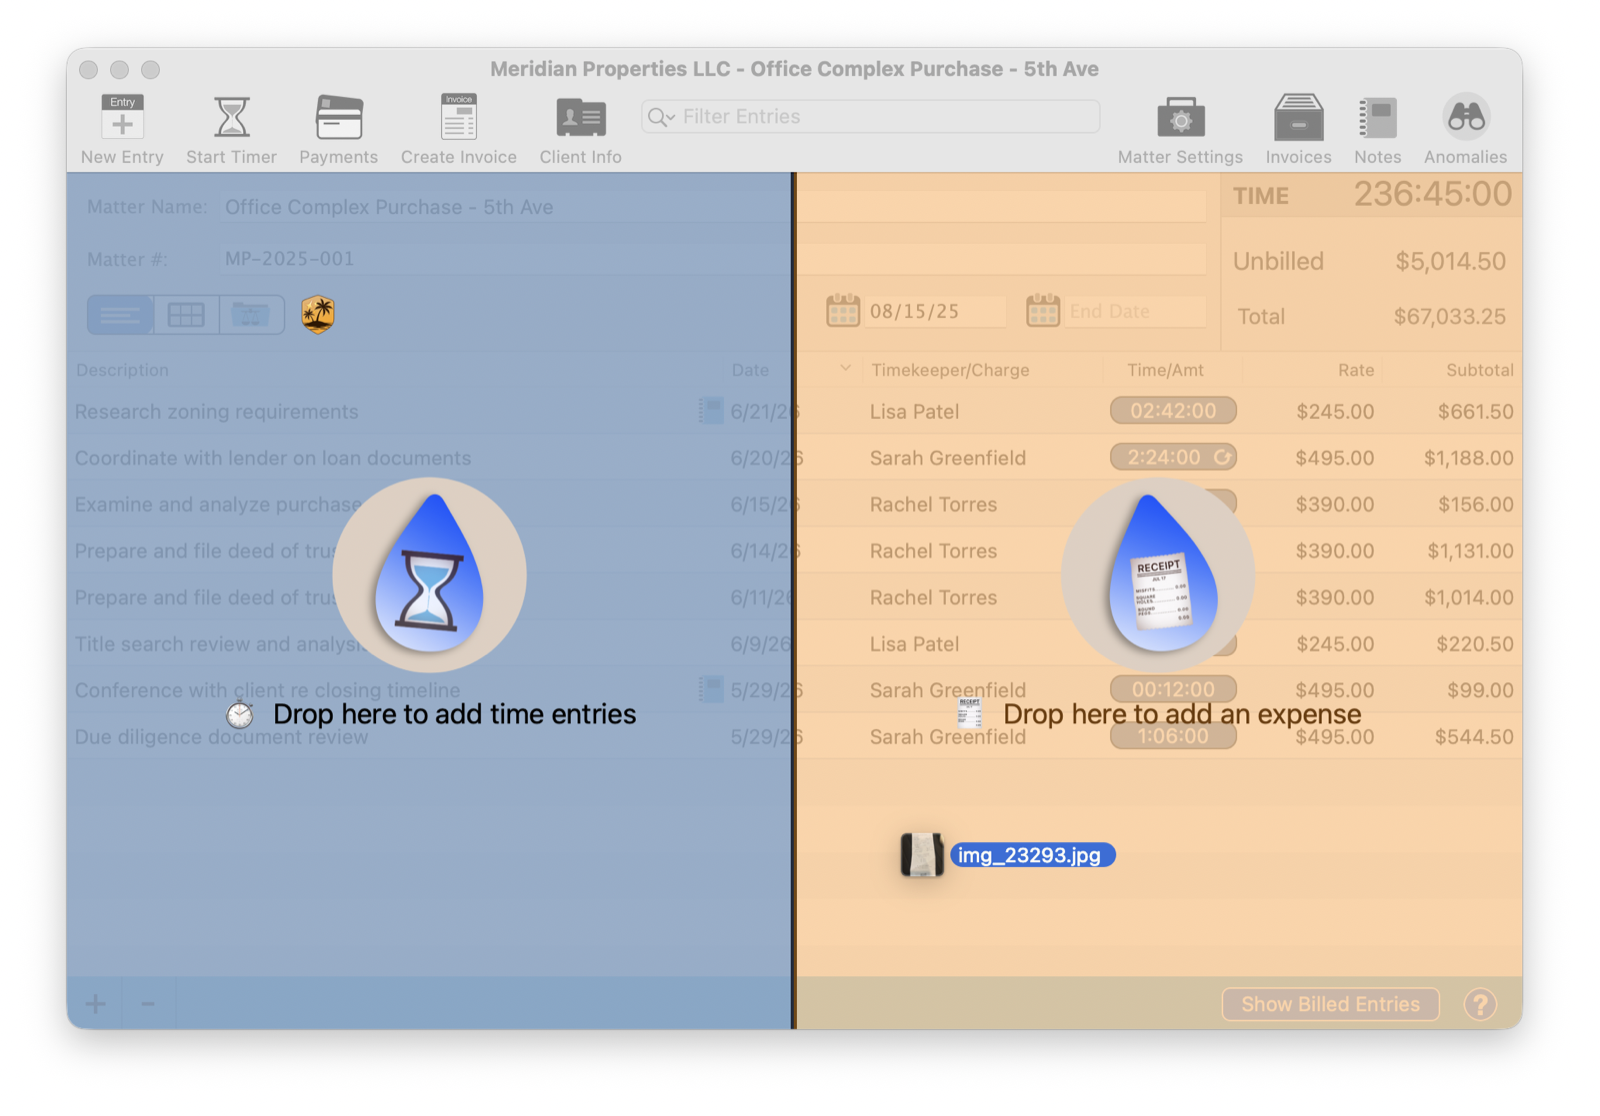Viewport: 1600px width, 1116px height.
Task: Select the img_23293.jpg dragged file thumbnail
Action: (x=922, y=855)
